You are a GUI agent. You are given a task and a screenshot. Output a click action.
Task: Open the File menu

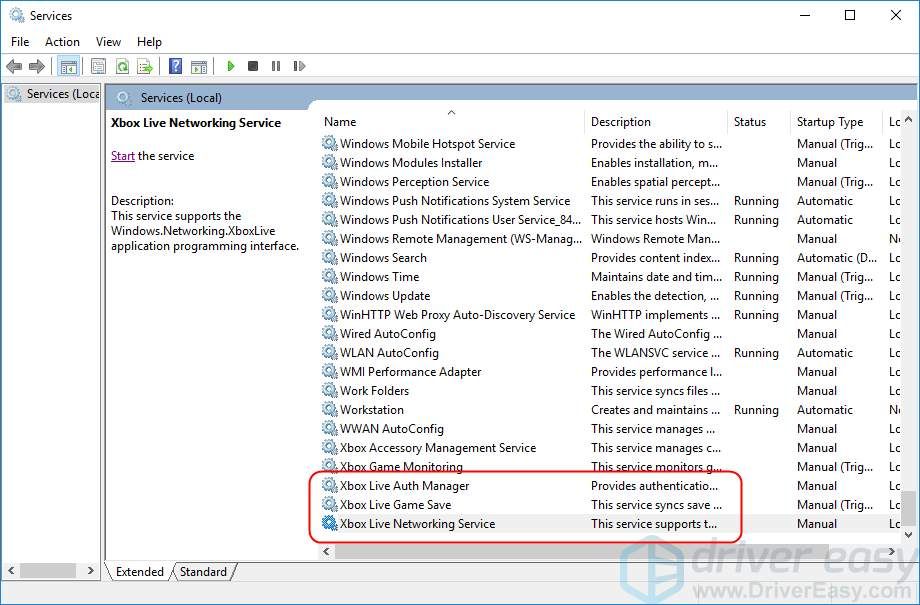click(x=20, y=42)
